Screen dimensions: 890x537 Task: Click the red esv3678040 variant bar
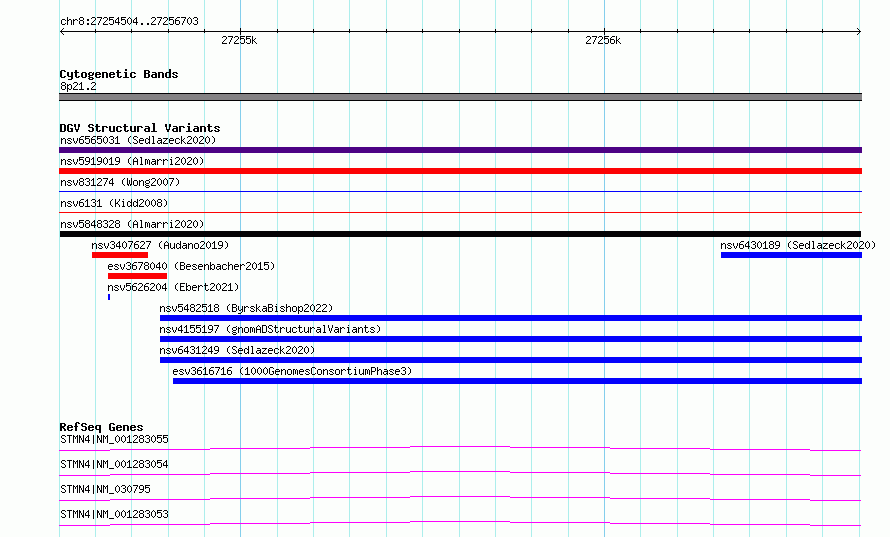pos(137,276)
